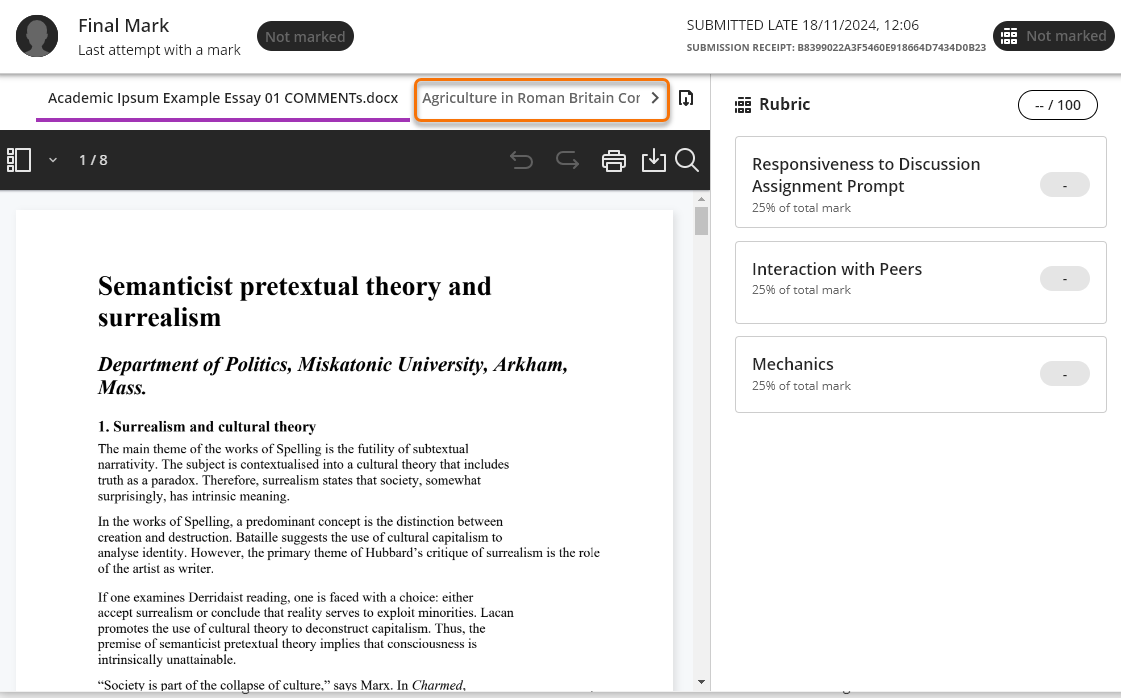Click the undo arrow in document toolbar
The height and width of the screenshot is (698, 1121).
tap(521, 160)
